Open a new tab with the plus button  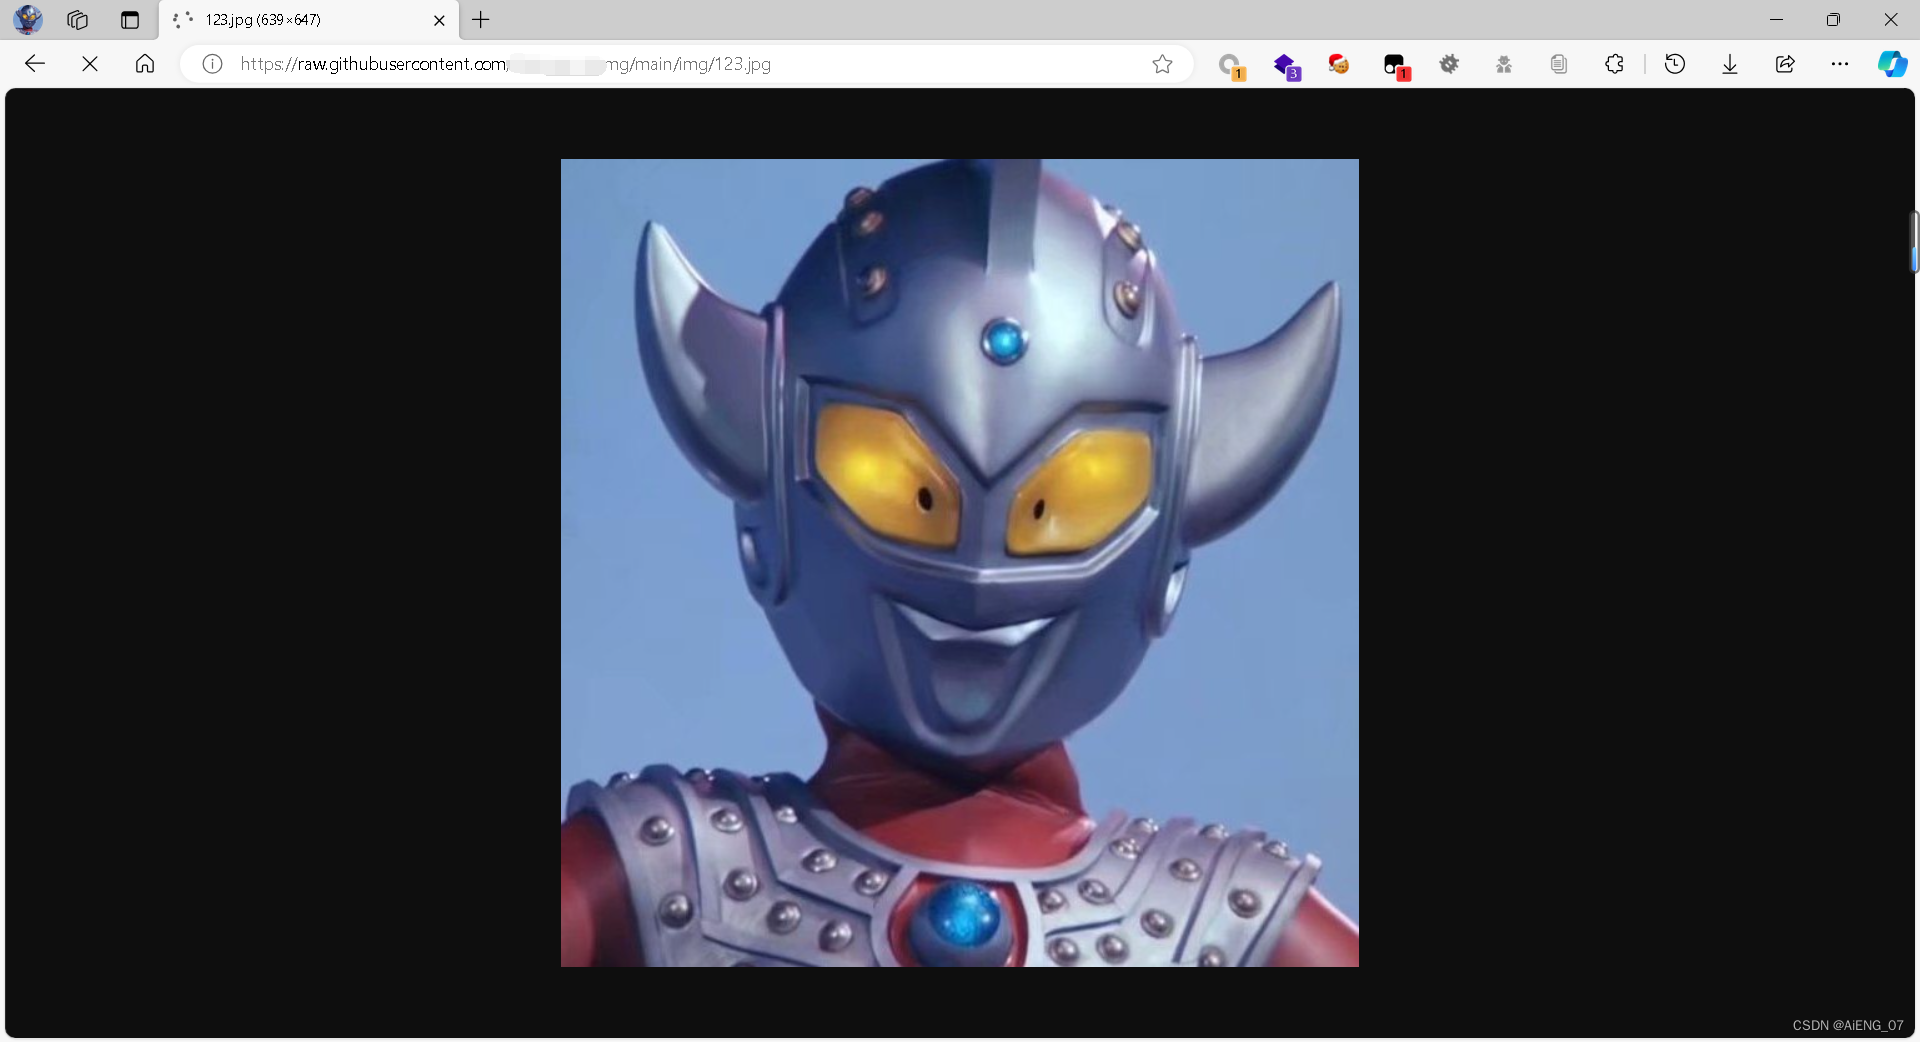pos(481,20)
